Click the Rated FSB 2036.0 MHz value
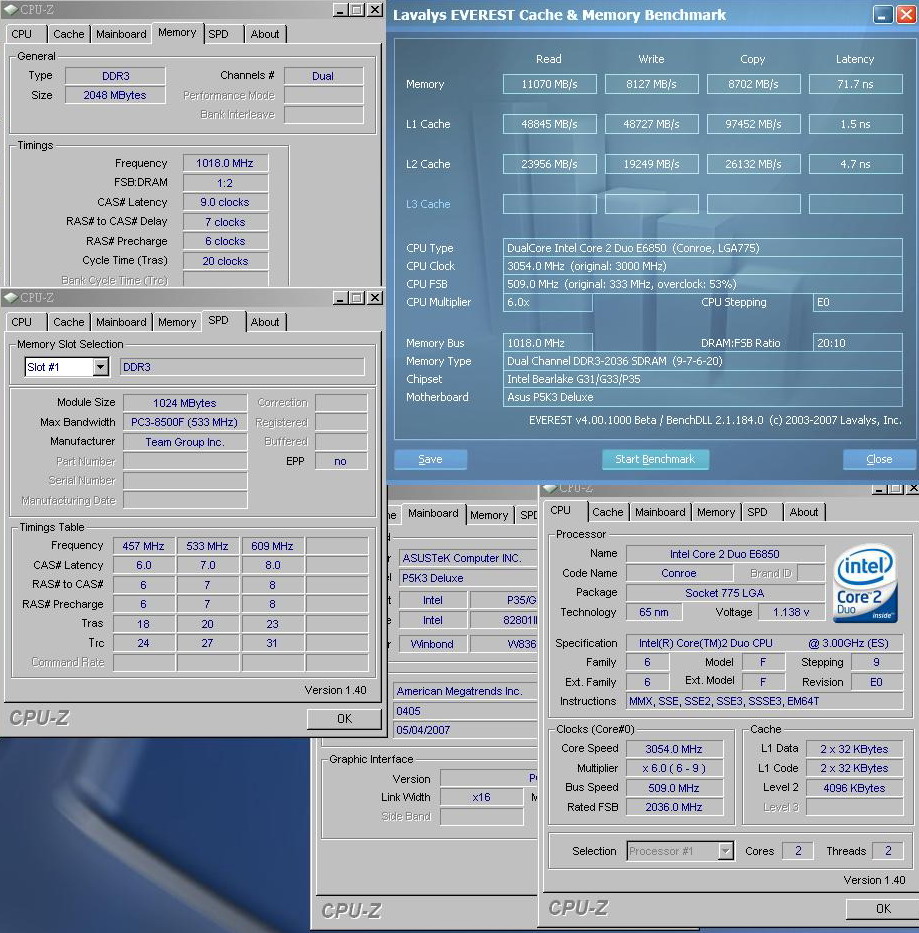919x933 pixels. 674,807
